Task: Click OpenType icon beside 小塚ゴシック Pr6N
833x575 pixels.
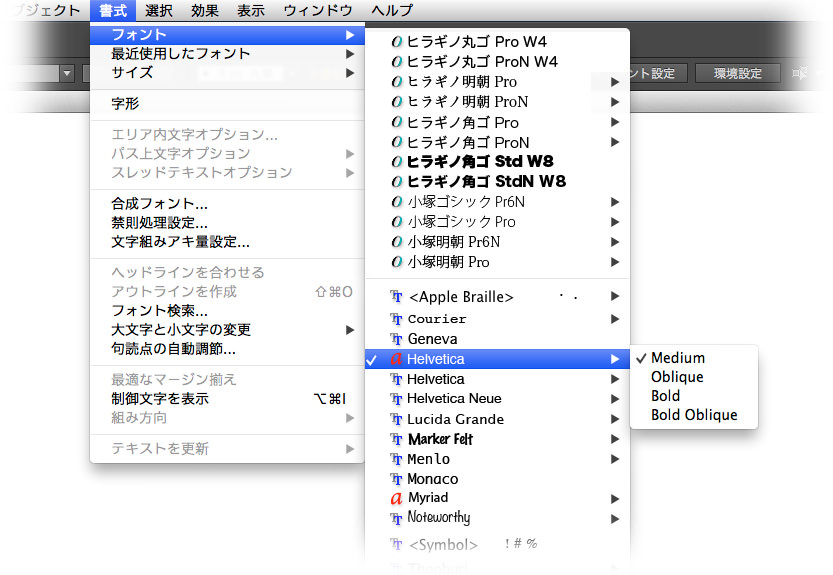Action: (x=396, y=202)
